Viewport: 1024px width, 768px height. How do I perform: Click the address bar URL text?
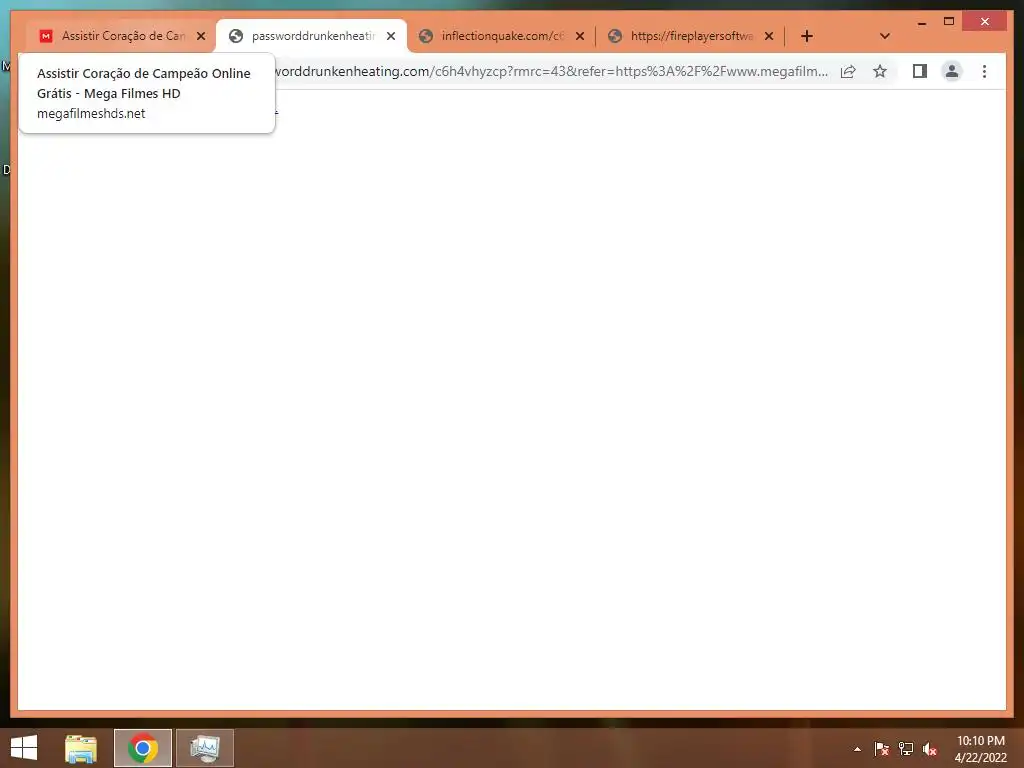[x=551, y=71]
